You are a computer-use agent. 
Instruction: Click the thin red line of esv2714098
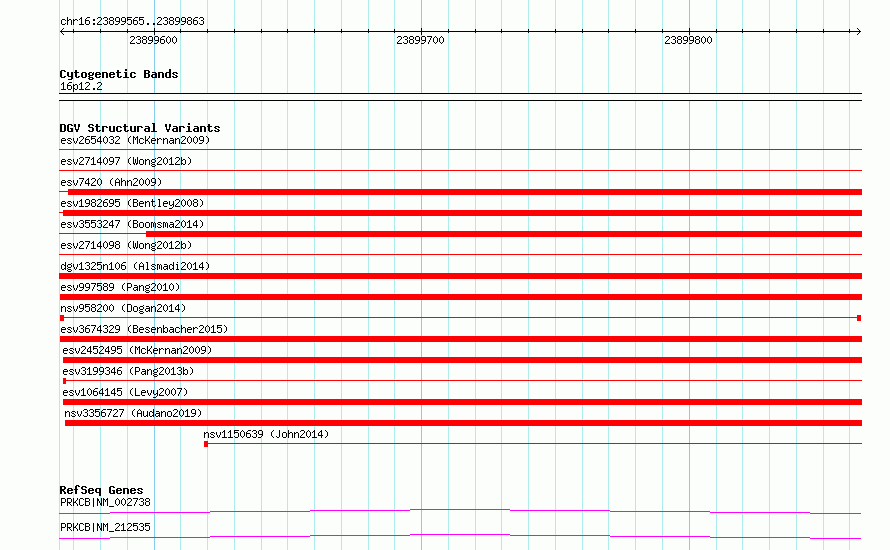(461, 255)
